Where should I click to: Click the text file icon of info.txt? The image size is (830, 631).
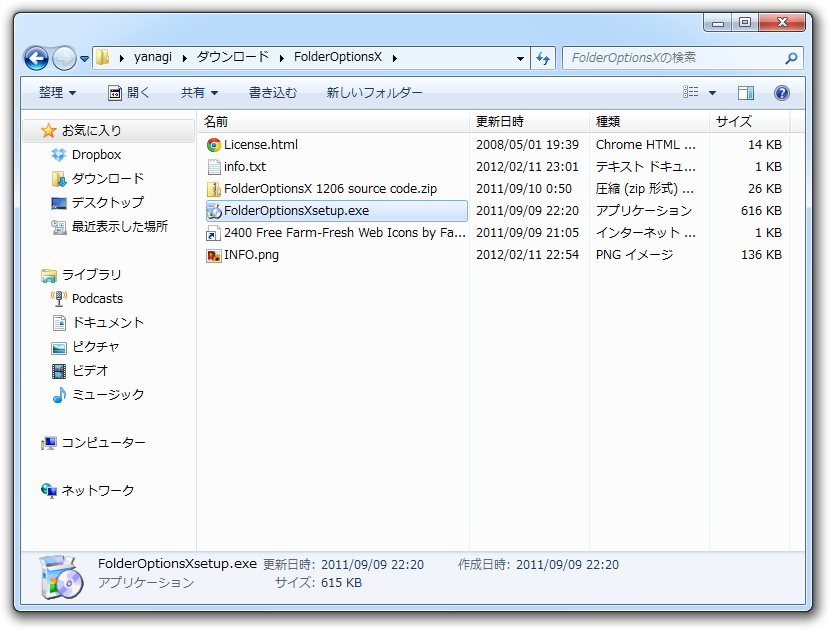pos(214,167)
